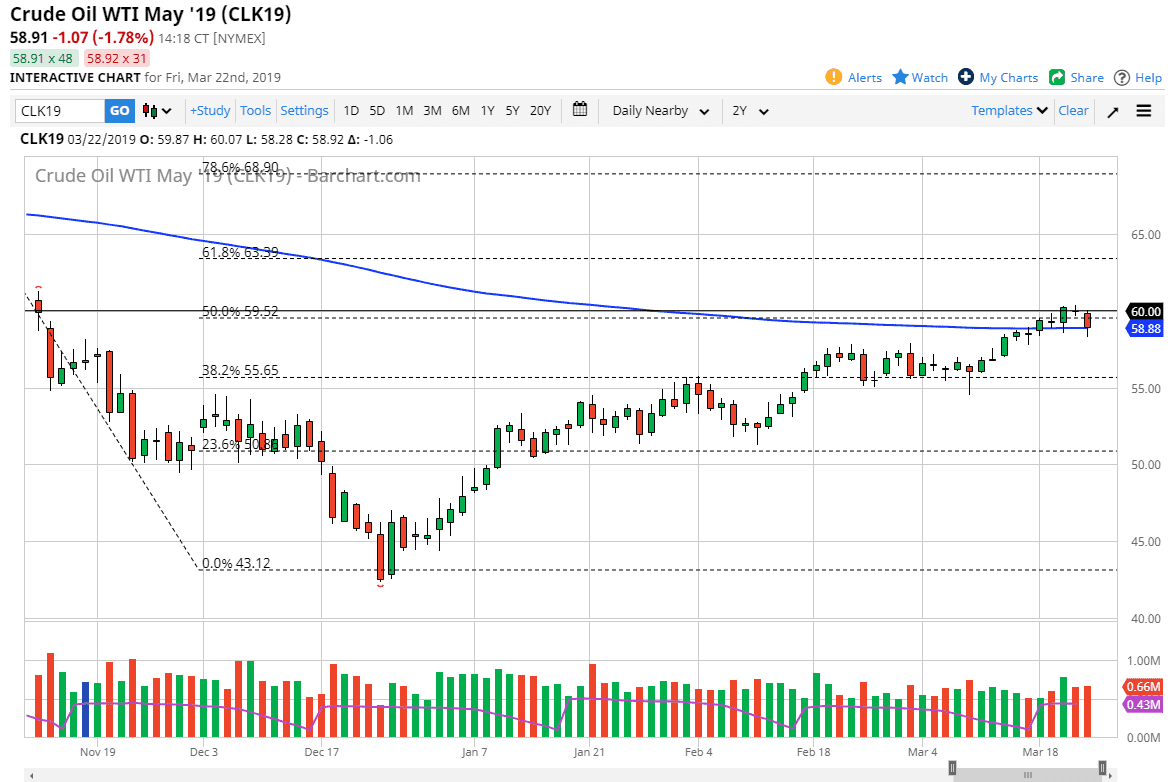Click the Clear link to reset studies
1176x782 pixels.
pyautogui.click(x=1073, y=111)
